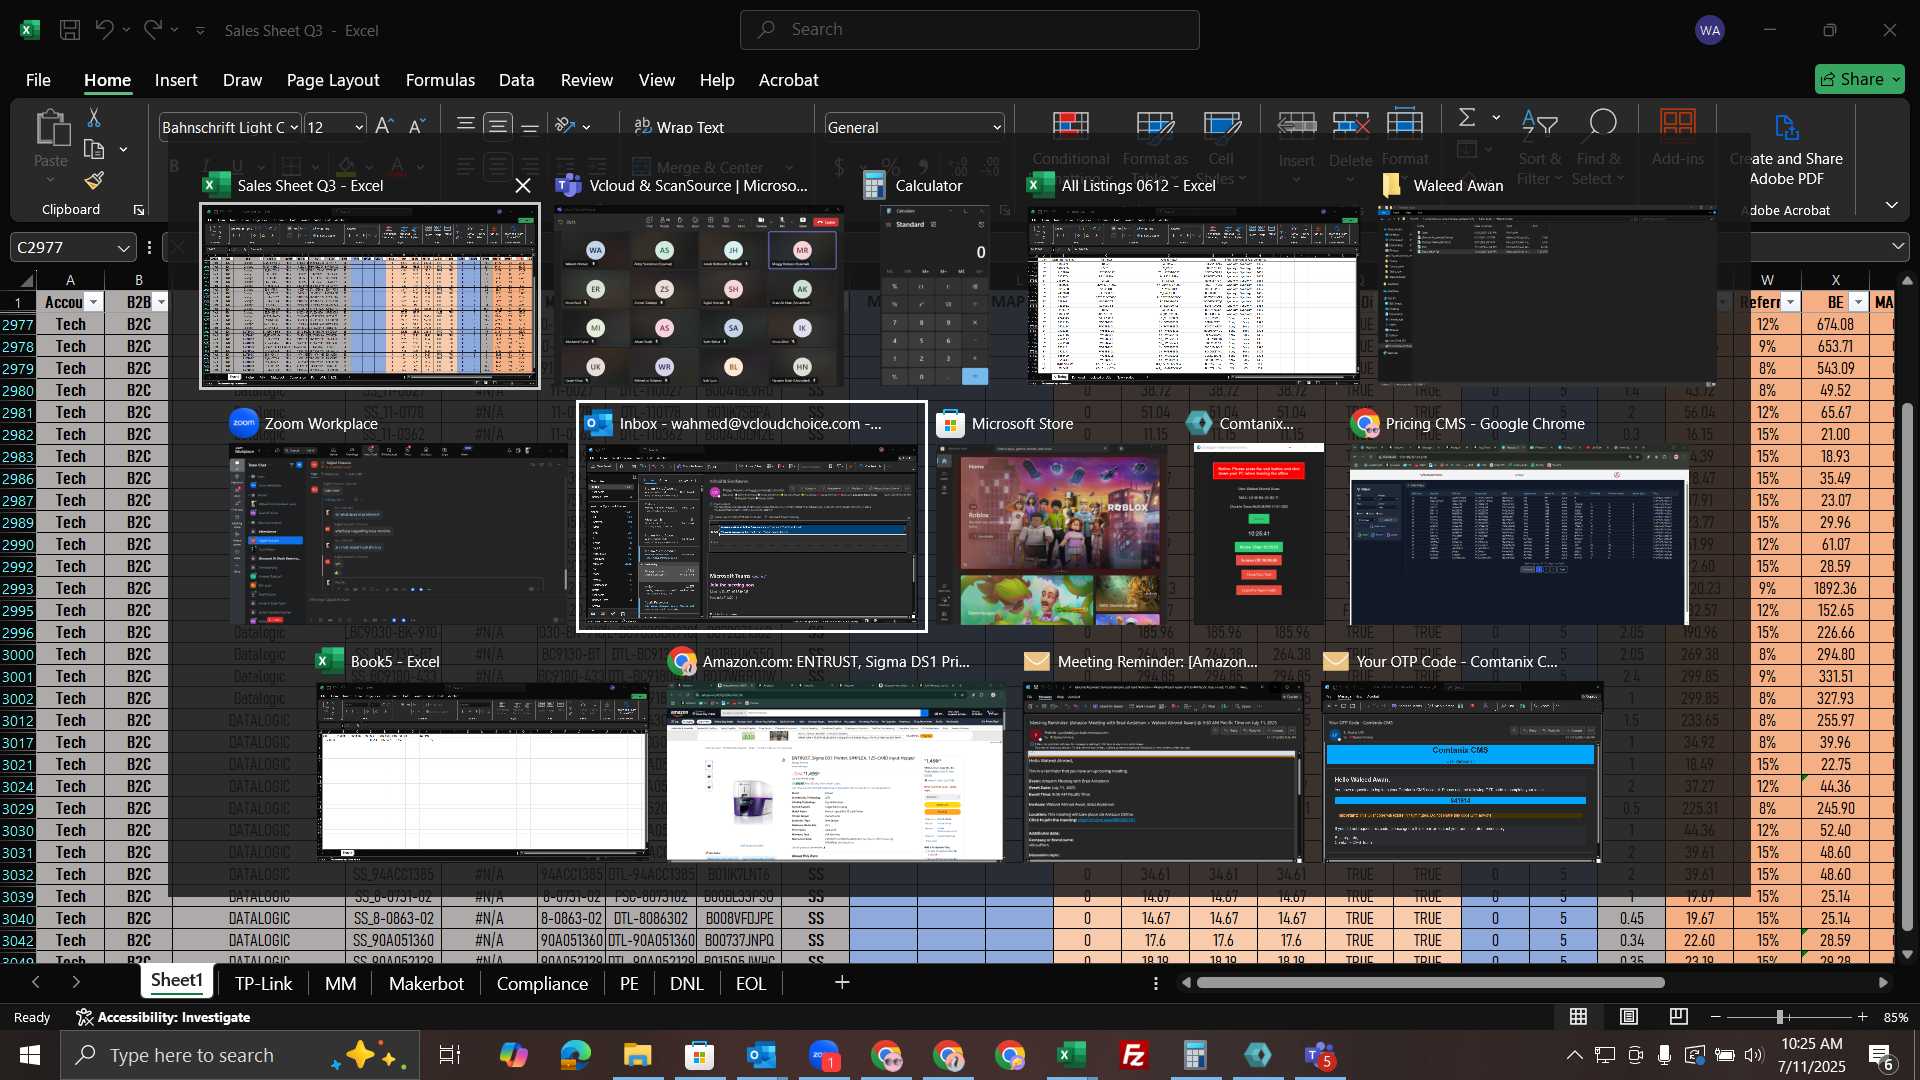Open the Data ribbon tab

click(516, 80)
